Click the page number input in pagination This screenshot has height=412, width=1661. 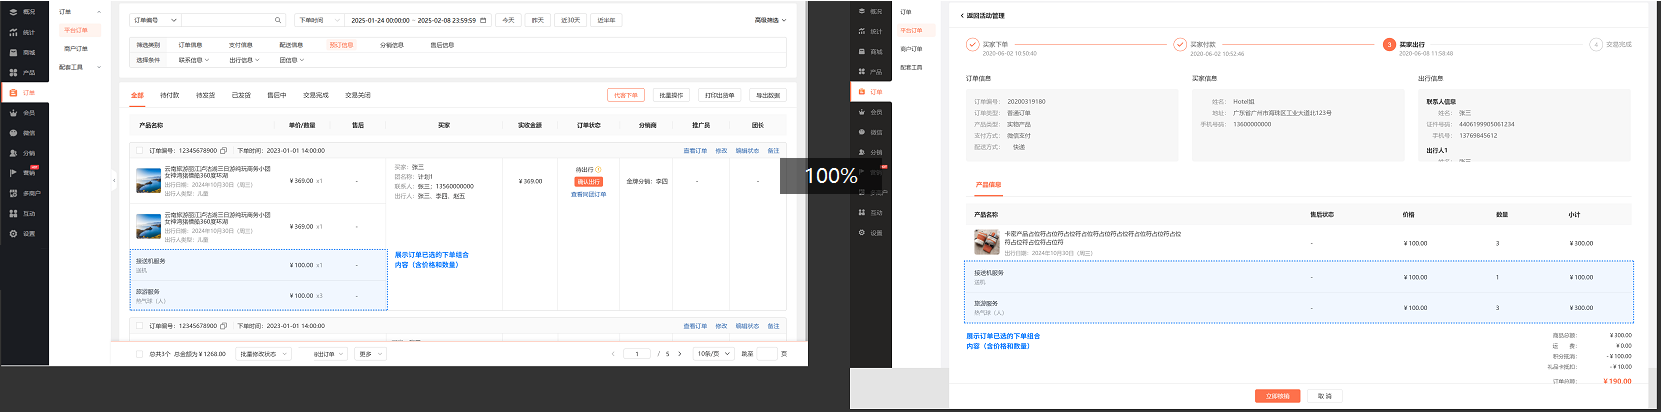click(x=637, y=354)
